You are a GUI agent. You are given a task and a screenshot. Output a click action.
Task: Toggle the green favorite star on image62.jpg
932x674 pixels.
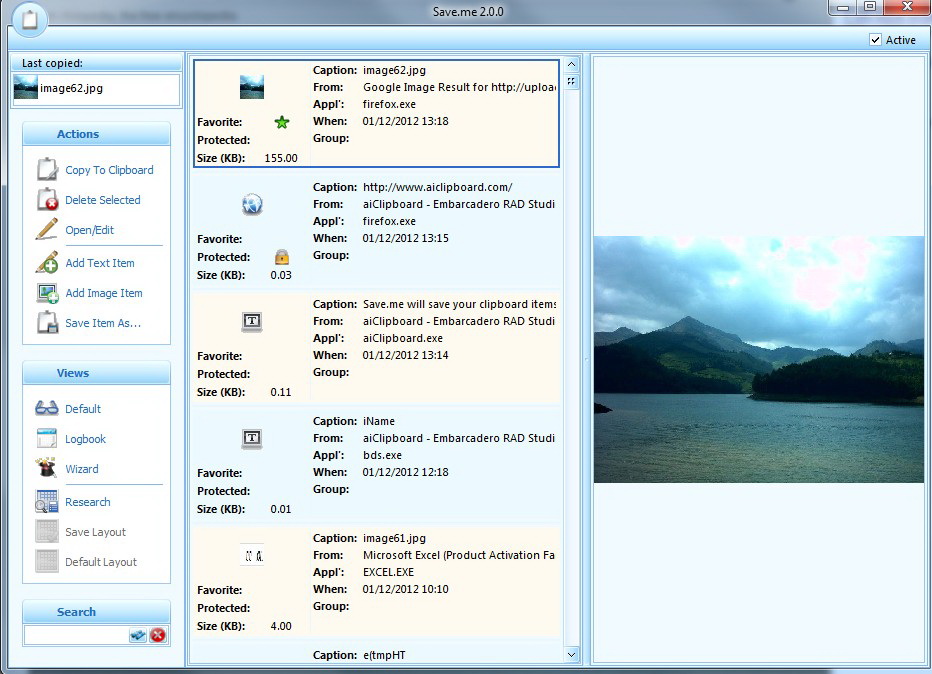tap(281, 122)
